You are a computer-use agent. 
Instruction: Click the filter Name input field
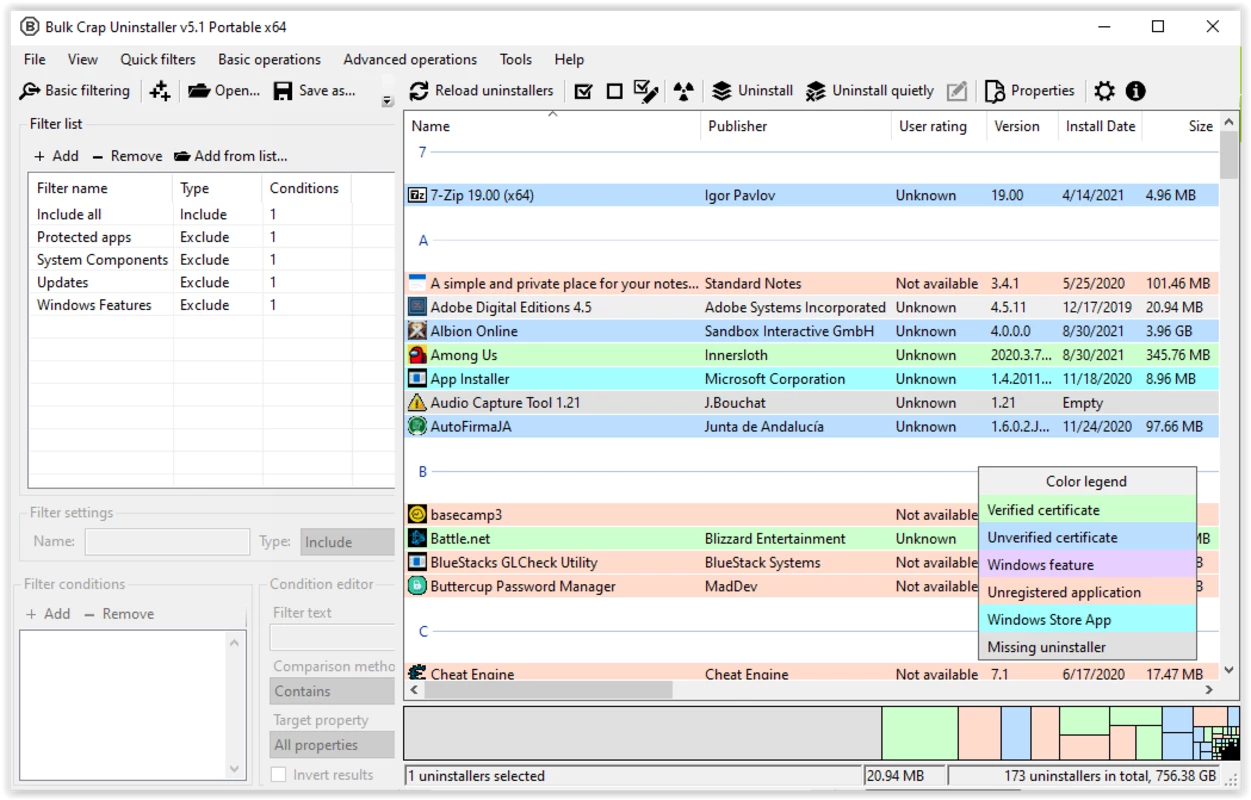click(x=167, y=542)
